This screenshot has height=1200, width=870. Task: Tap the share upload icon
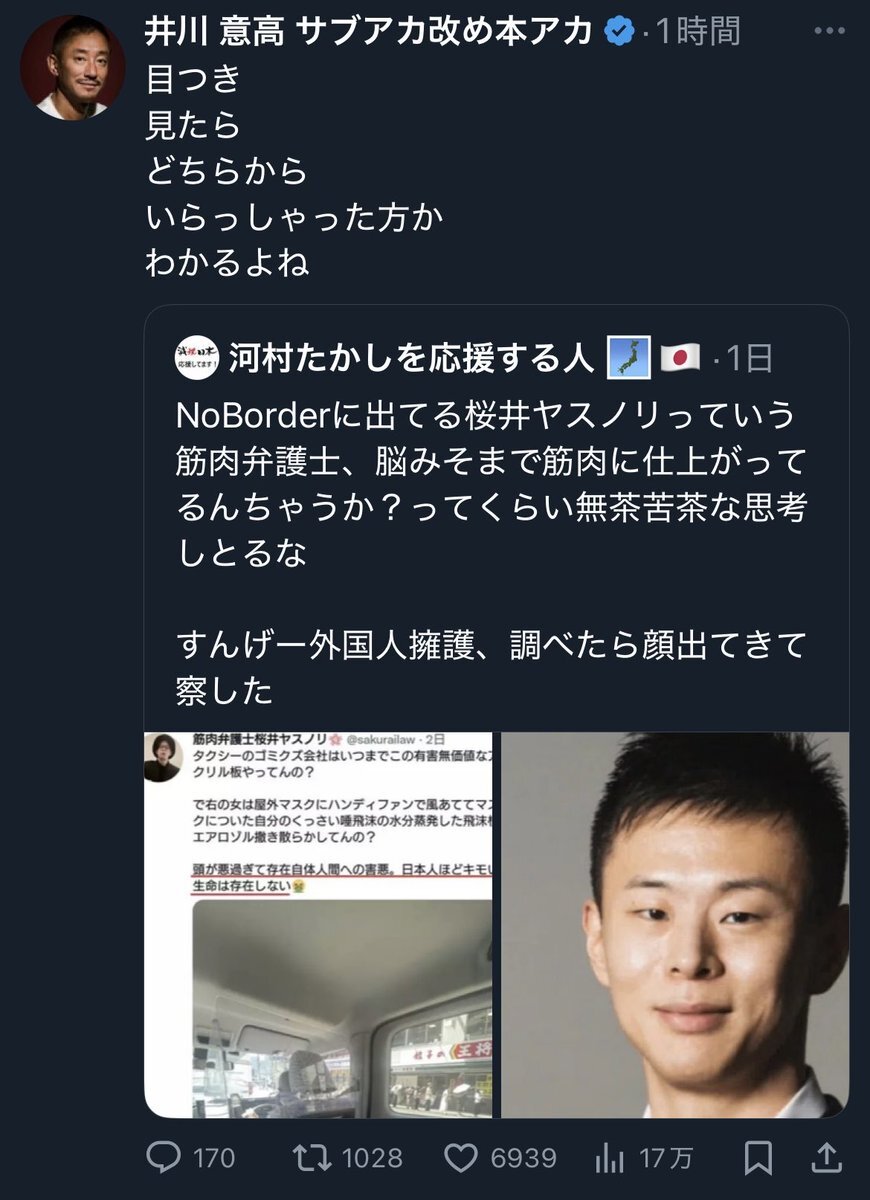[828, 1158]
